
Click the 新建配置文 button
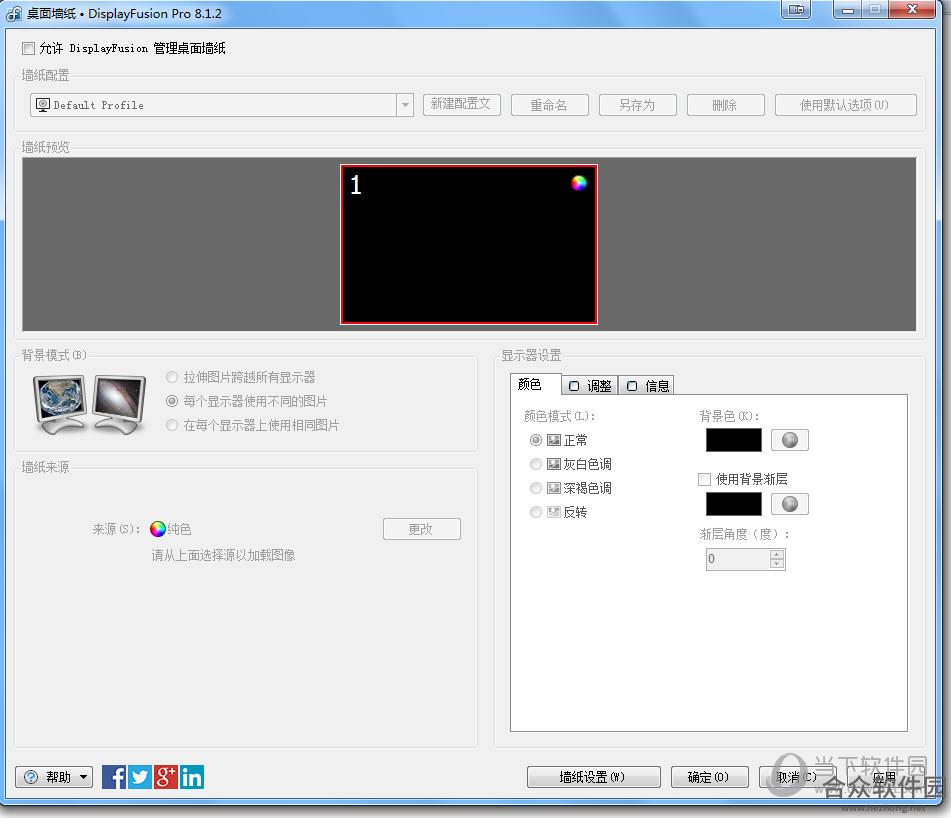point(462,104)
